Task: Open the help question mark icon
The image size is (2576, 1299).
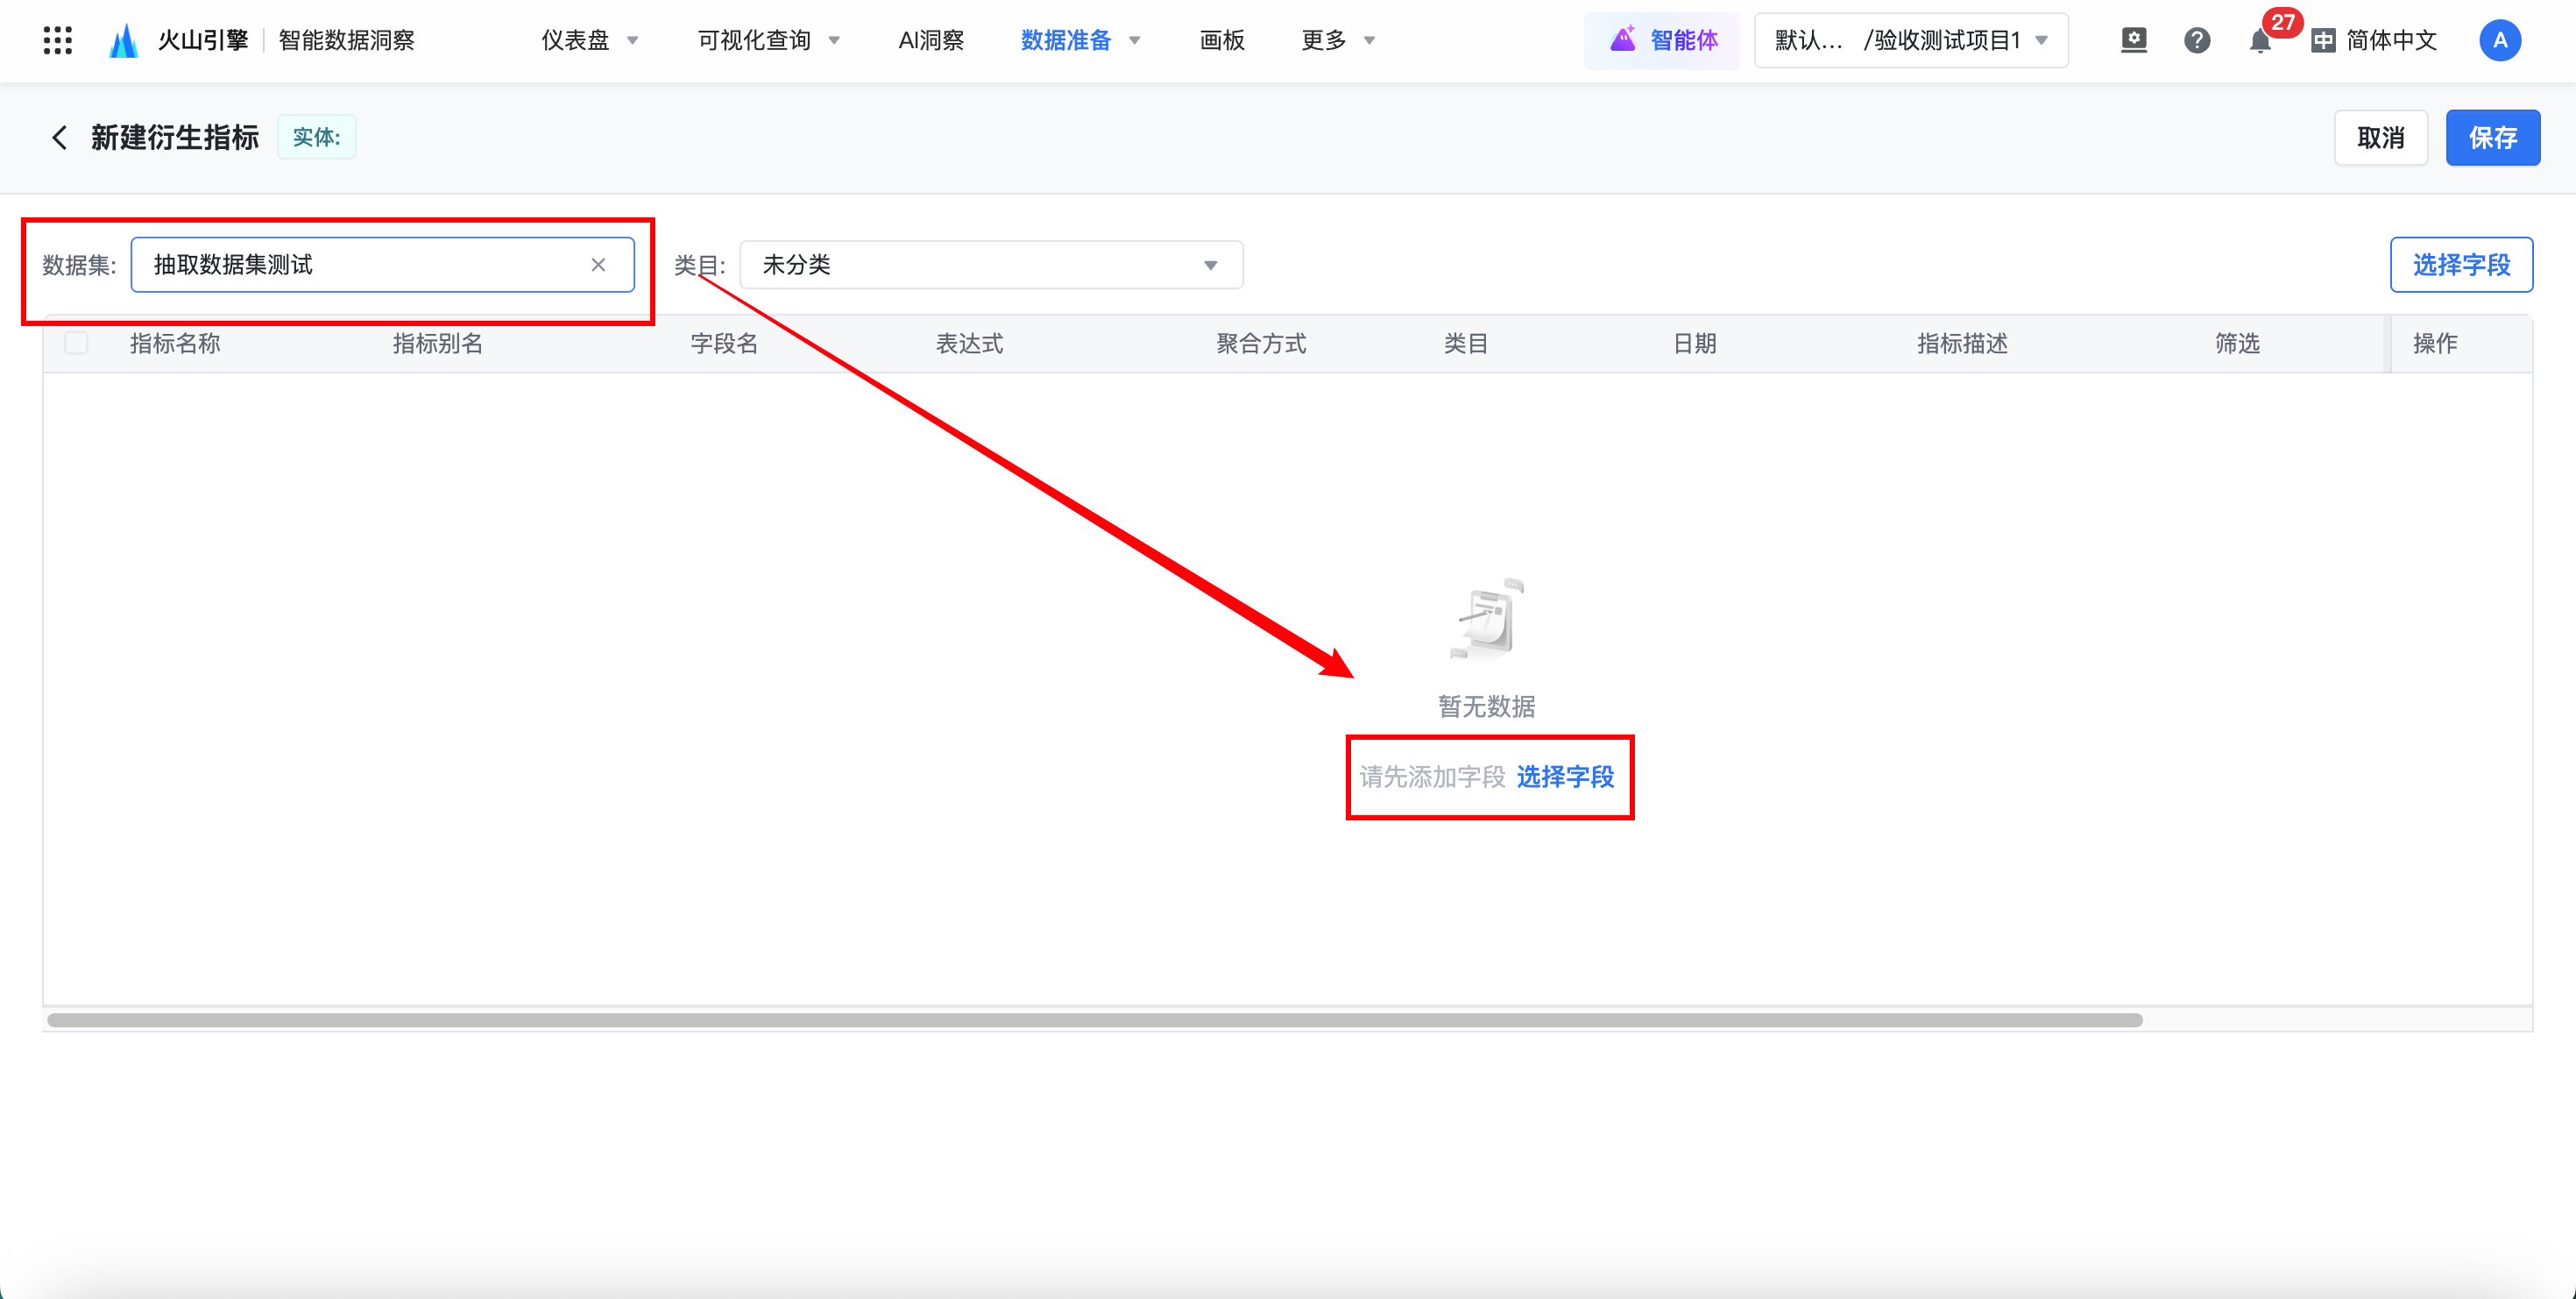Action: 2196,40
